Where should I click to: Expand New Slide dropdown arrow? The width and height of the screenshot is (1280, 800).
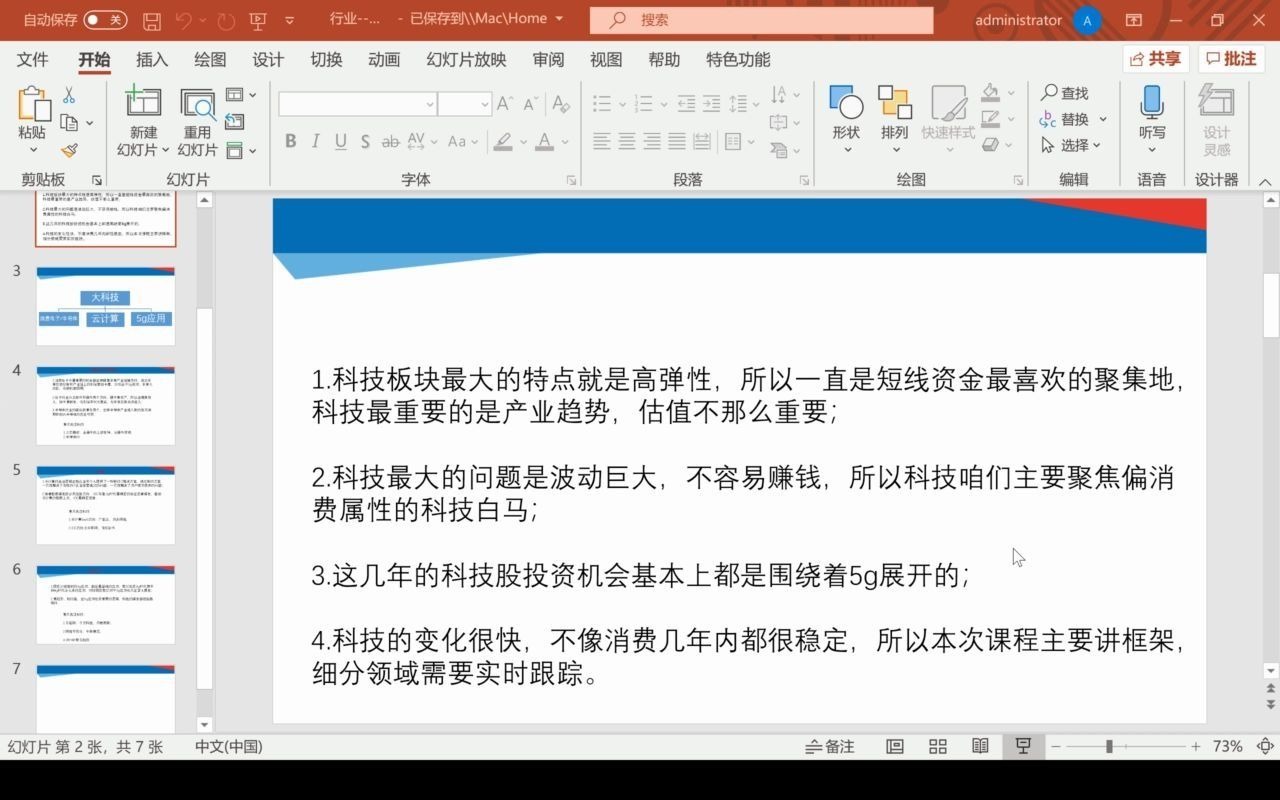(x=166, y=150)
